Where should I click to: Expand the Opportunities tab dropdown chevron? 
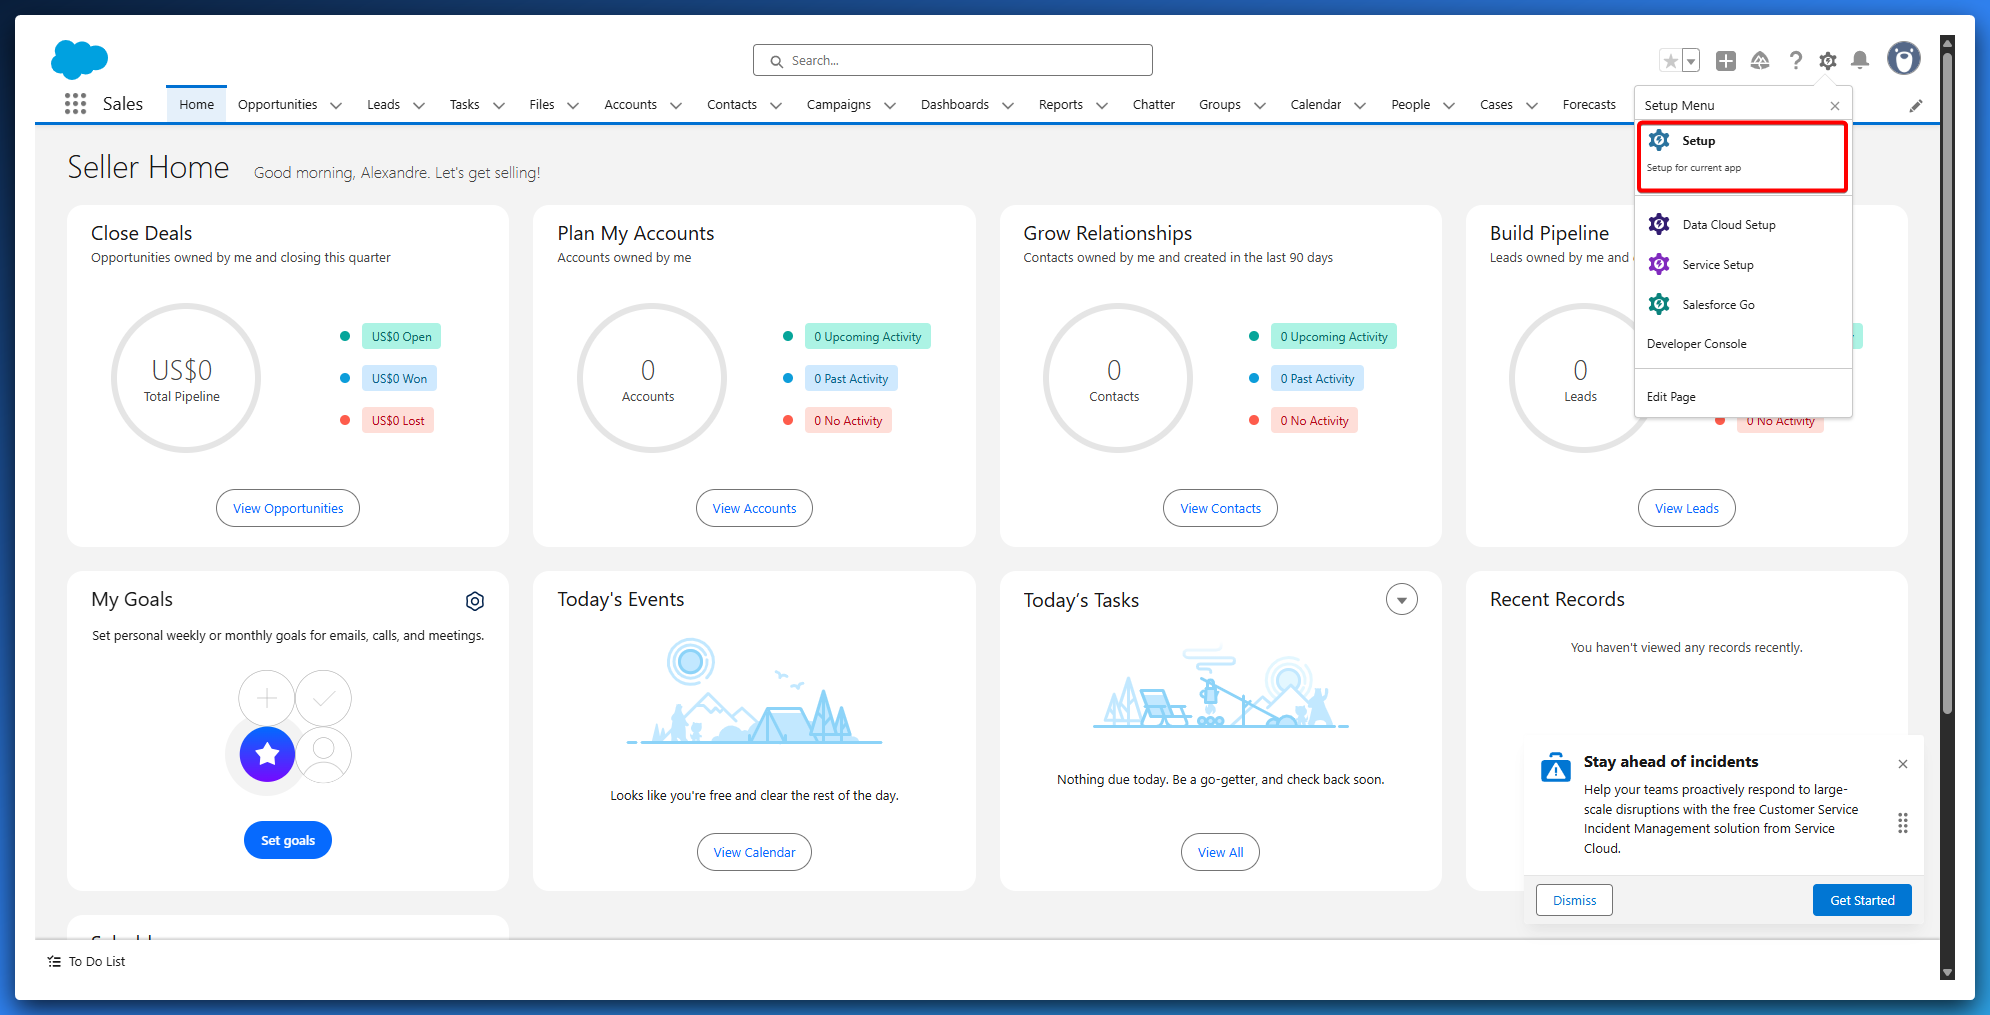point(336,105)
